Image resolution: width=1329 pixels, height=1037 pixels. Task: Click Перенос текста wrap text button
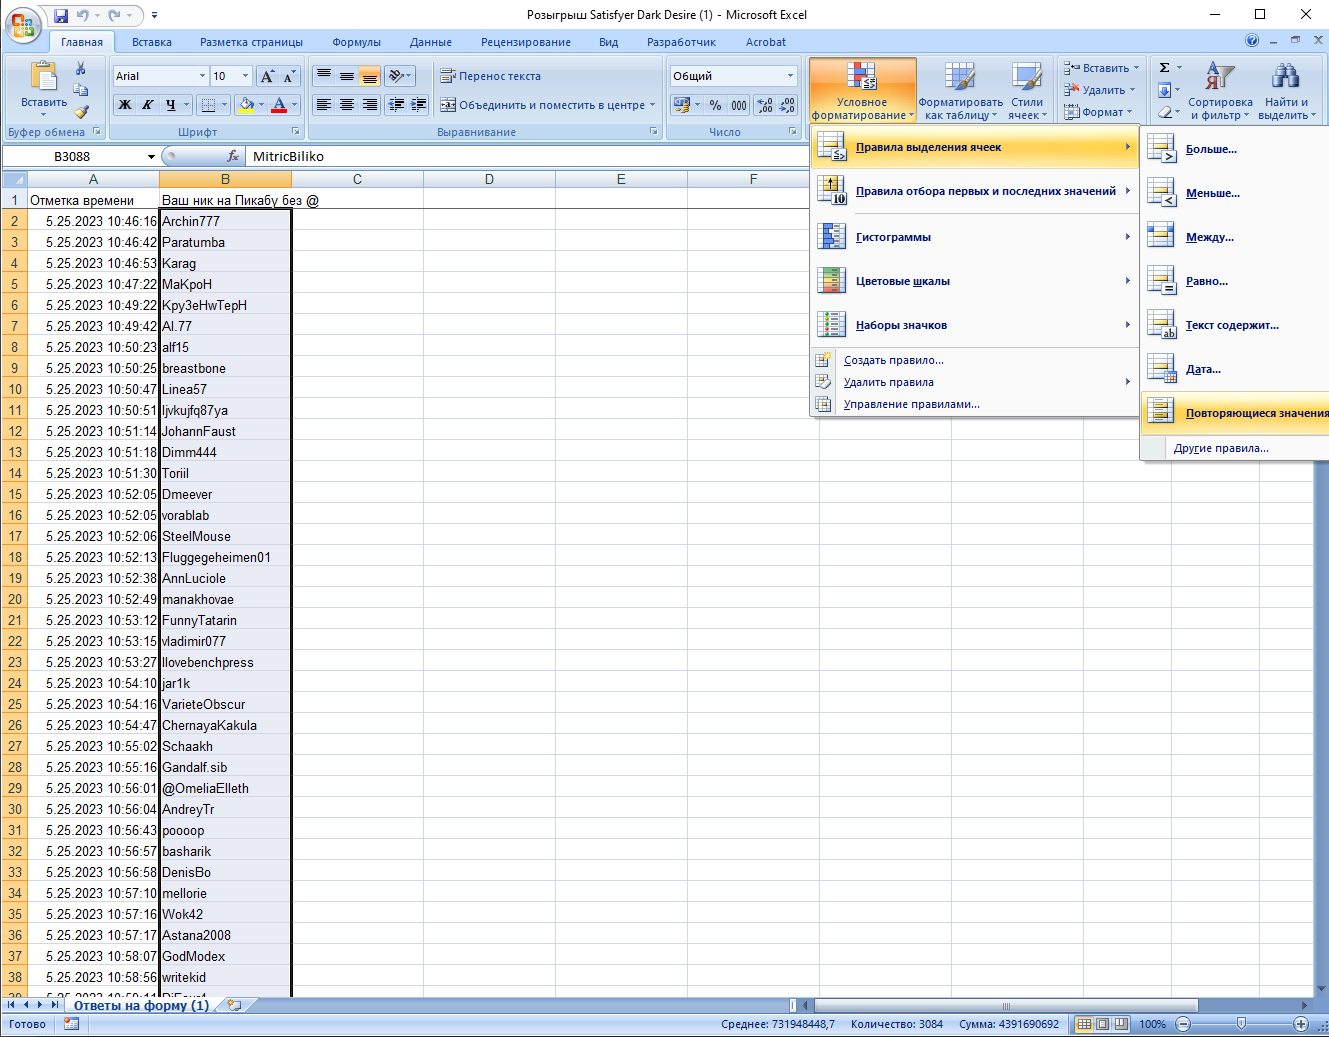tap(491, 76)
